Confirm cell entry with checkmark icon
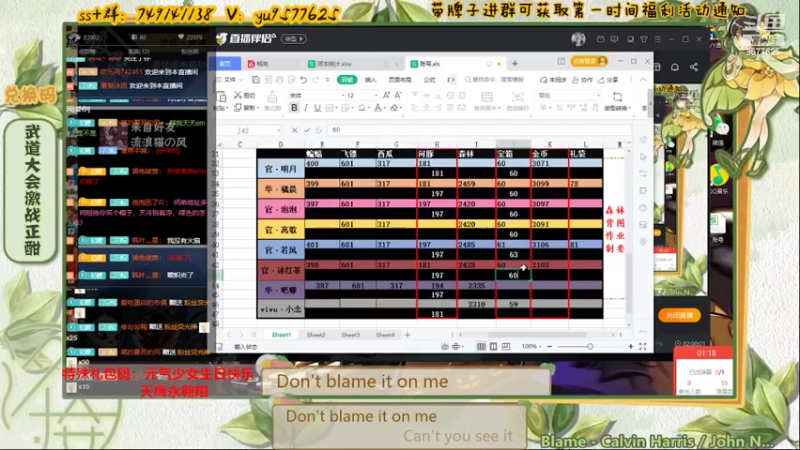The image size is (800, 450). click(x=307, y=130)
